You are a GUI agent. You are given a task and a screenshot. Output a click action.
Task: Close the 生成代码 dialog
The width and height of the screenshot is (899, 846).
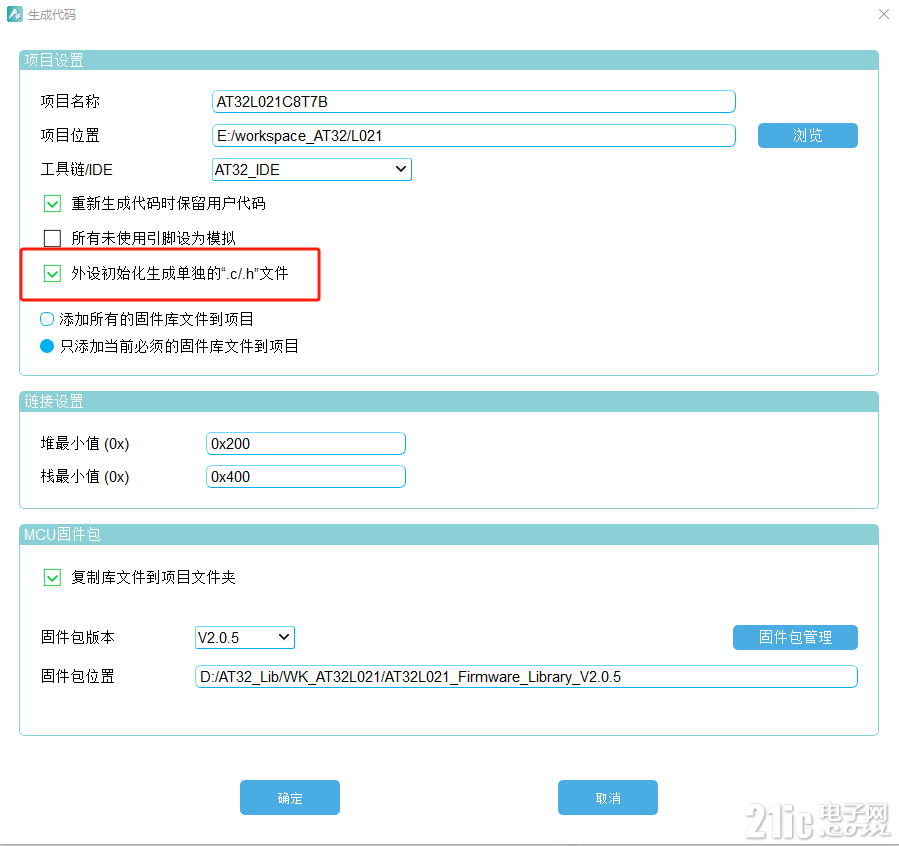[884, 14]
